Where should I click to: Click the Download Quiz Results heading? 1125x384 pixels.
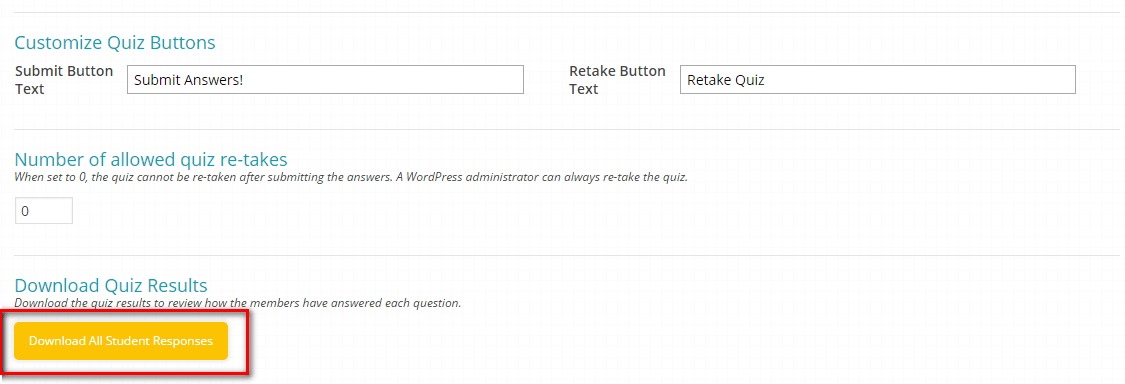click(x=110, y=285)
